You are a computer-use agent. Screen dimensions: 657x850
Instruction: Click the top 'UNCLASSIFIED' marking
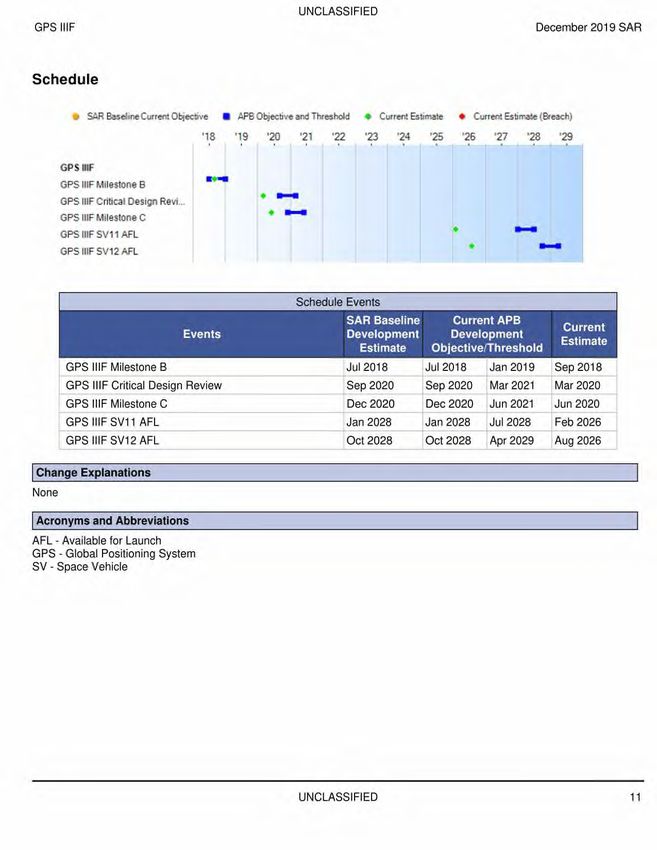338,11
